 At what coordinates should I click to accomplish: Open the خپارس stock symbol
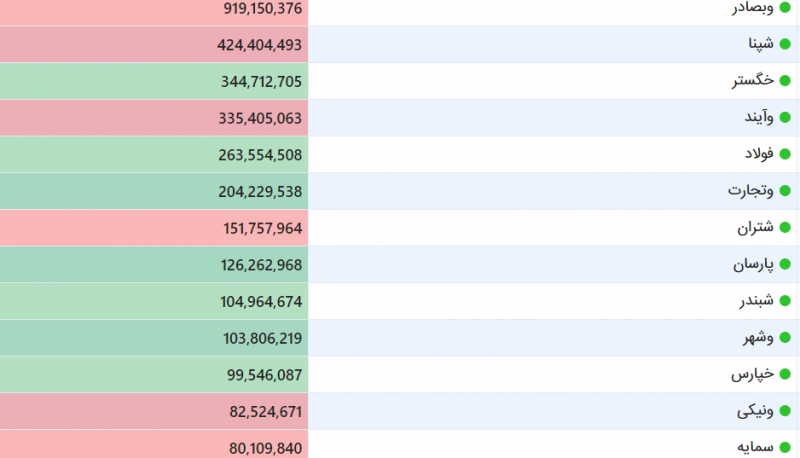(x=753, y=374)
